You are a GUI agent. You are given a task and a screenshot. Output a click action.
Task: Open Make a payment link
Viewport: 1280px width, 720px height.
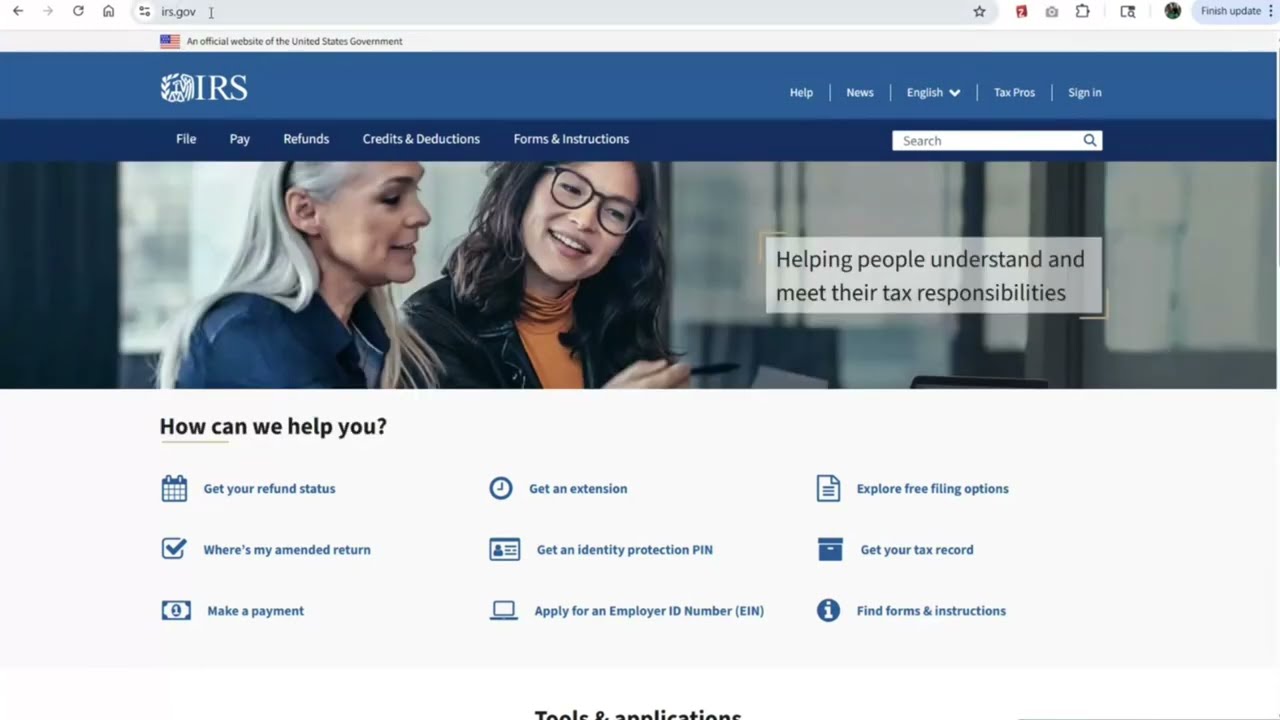255,610
